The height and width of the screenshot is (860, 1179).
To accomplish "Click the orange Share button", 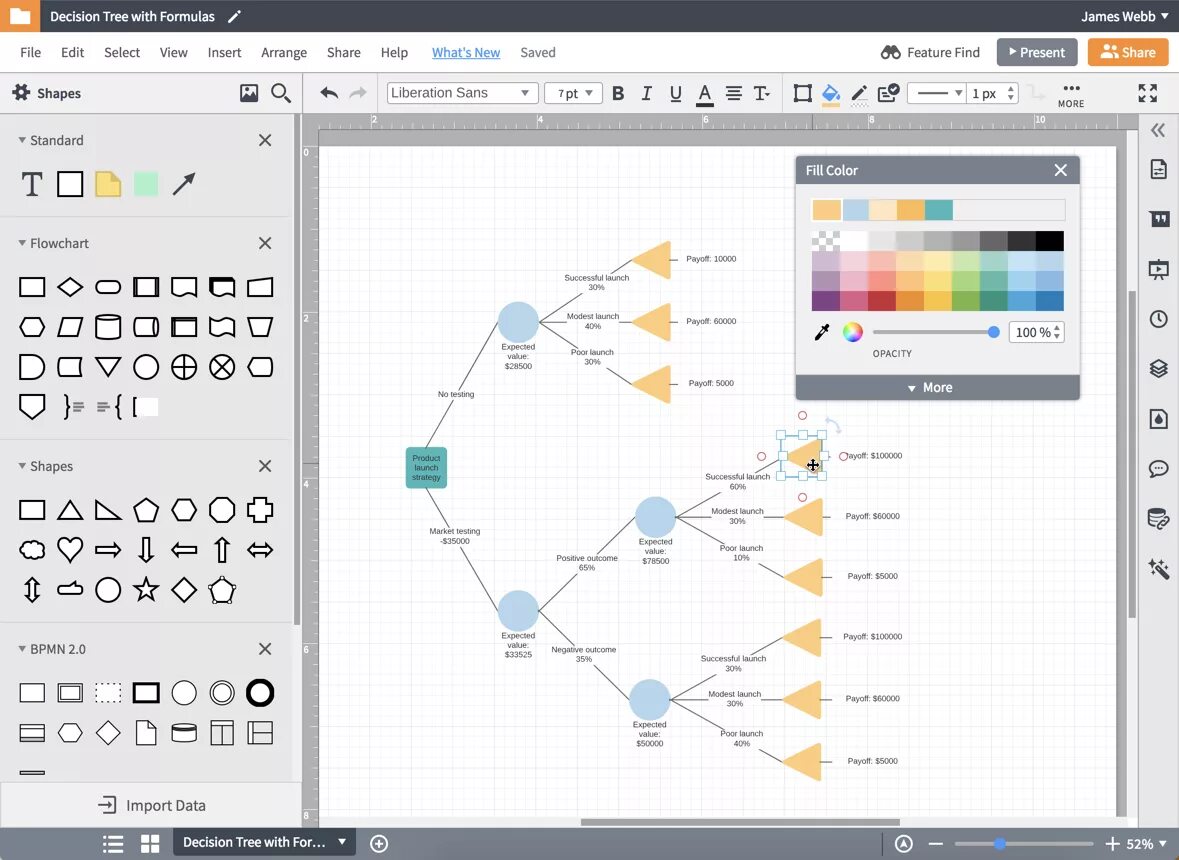I will [x=1127, y=52].
